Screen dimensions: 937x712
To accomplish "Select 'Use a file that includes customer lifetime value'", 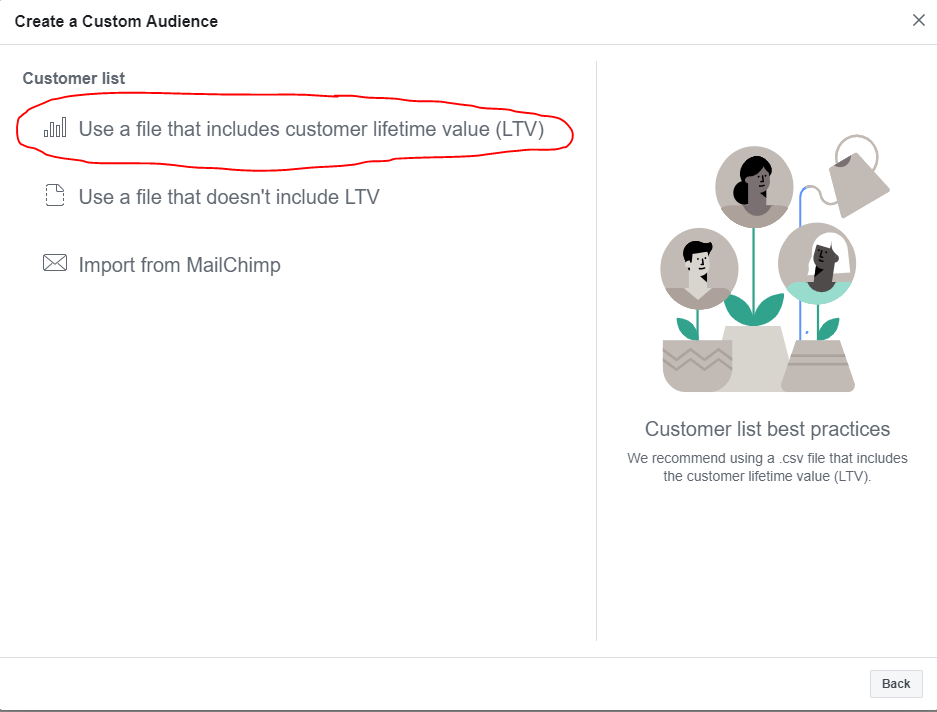I will pyautogui.click(x=311, y=129).
